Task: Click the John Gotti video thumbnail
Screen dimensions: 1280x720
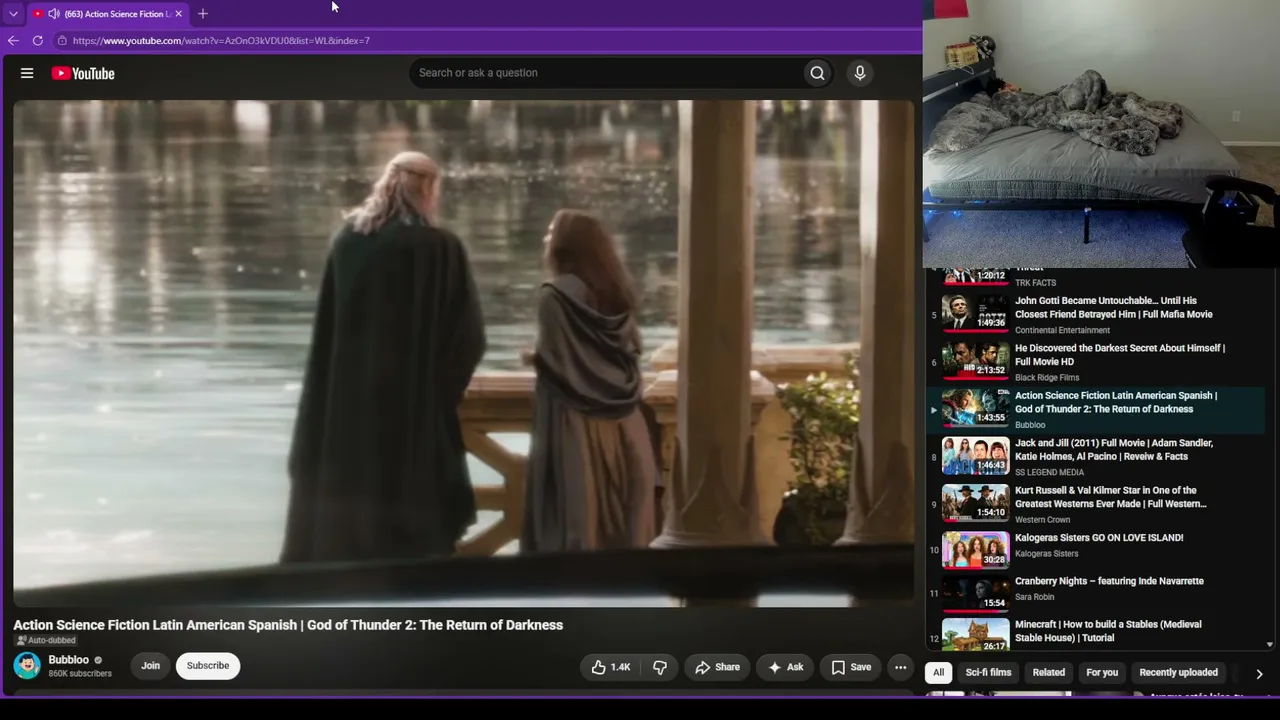Action: click(x=975, y=313)
